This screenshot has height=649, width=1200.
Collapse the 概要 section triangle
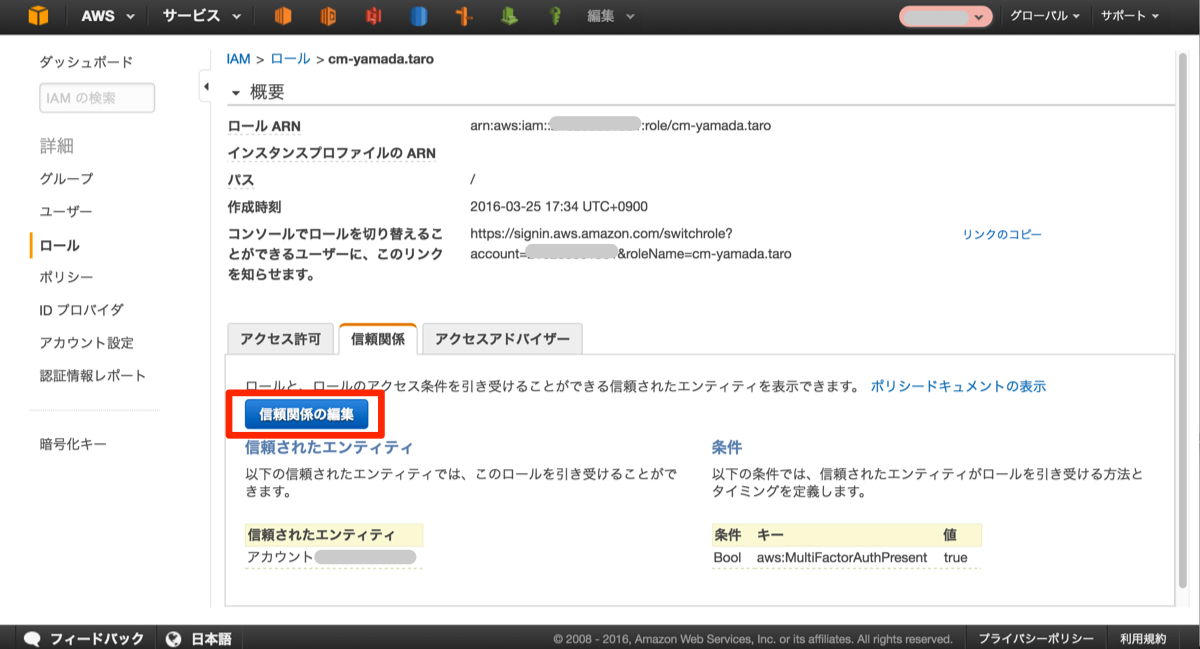click(x=236, y=93)
